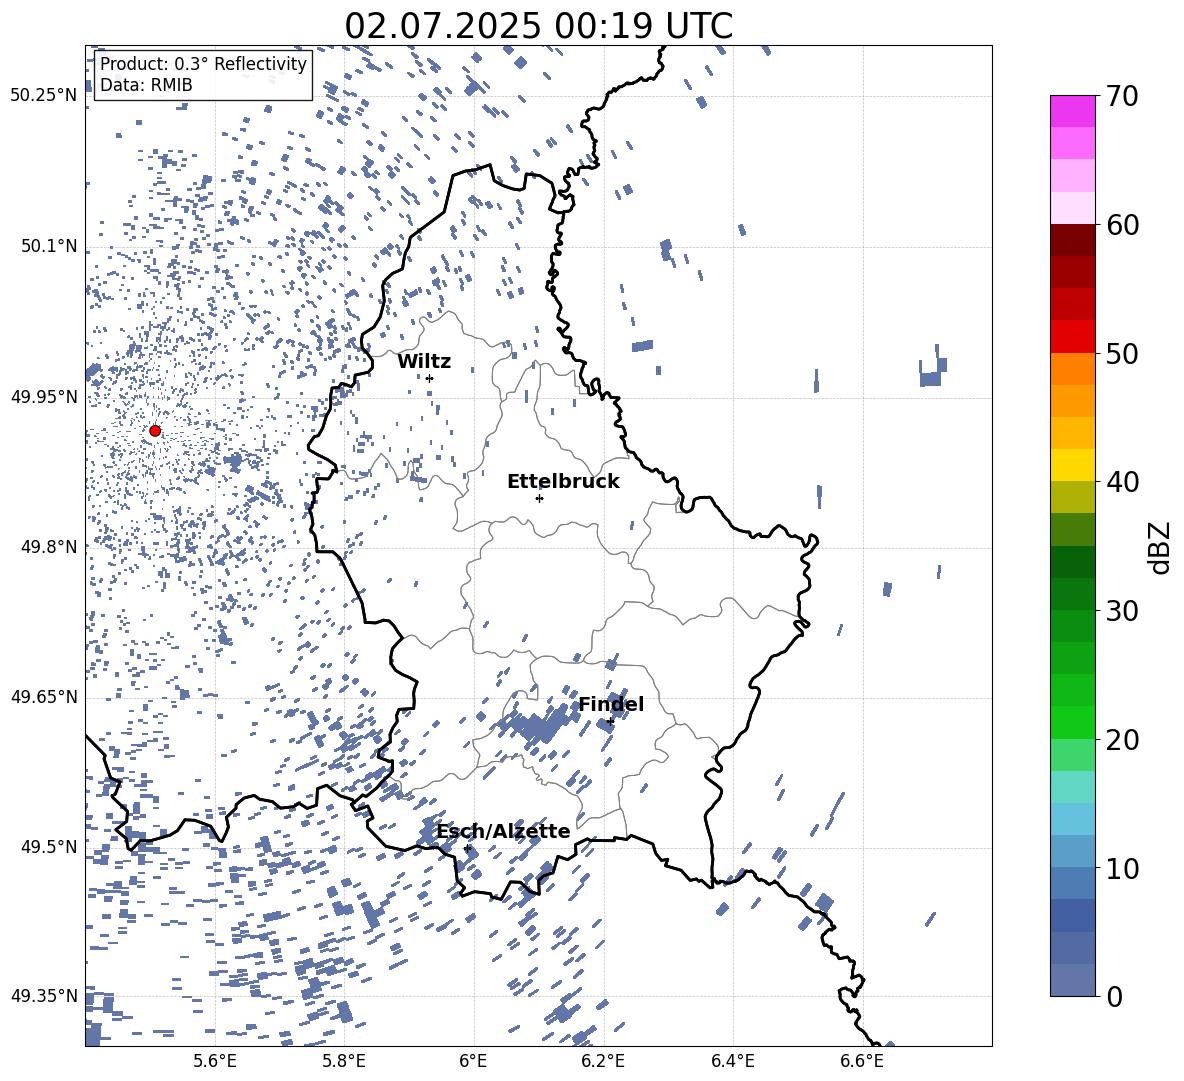Screen dimensions: 1184x1081
Task: Click the 49.95°N latitude label
Action: [44, 397]
